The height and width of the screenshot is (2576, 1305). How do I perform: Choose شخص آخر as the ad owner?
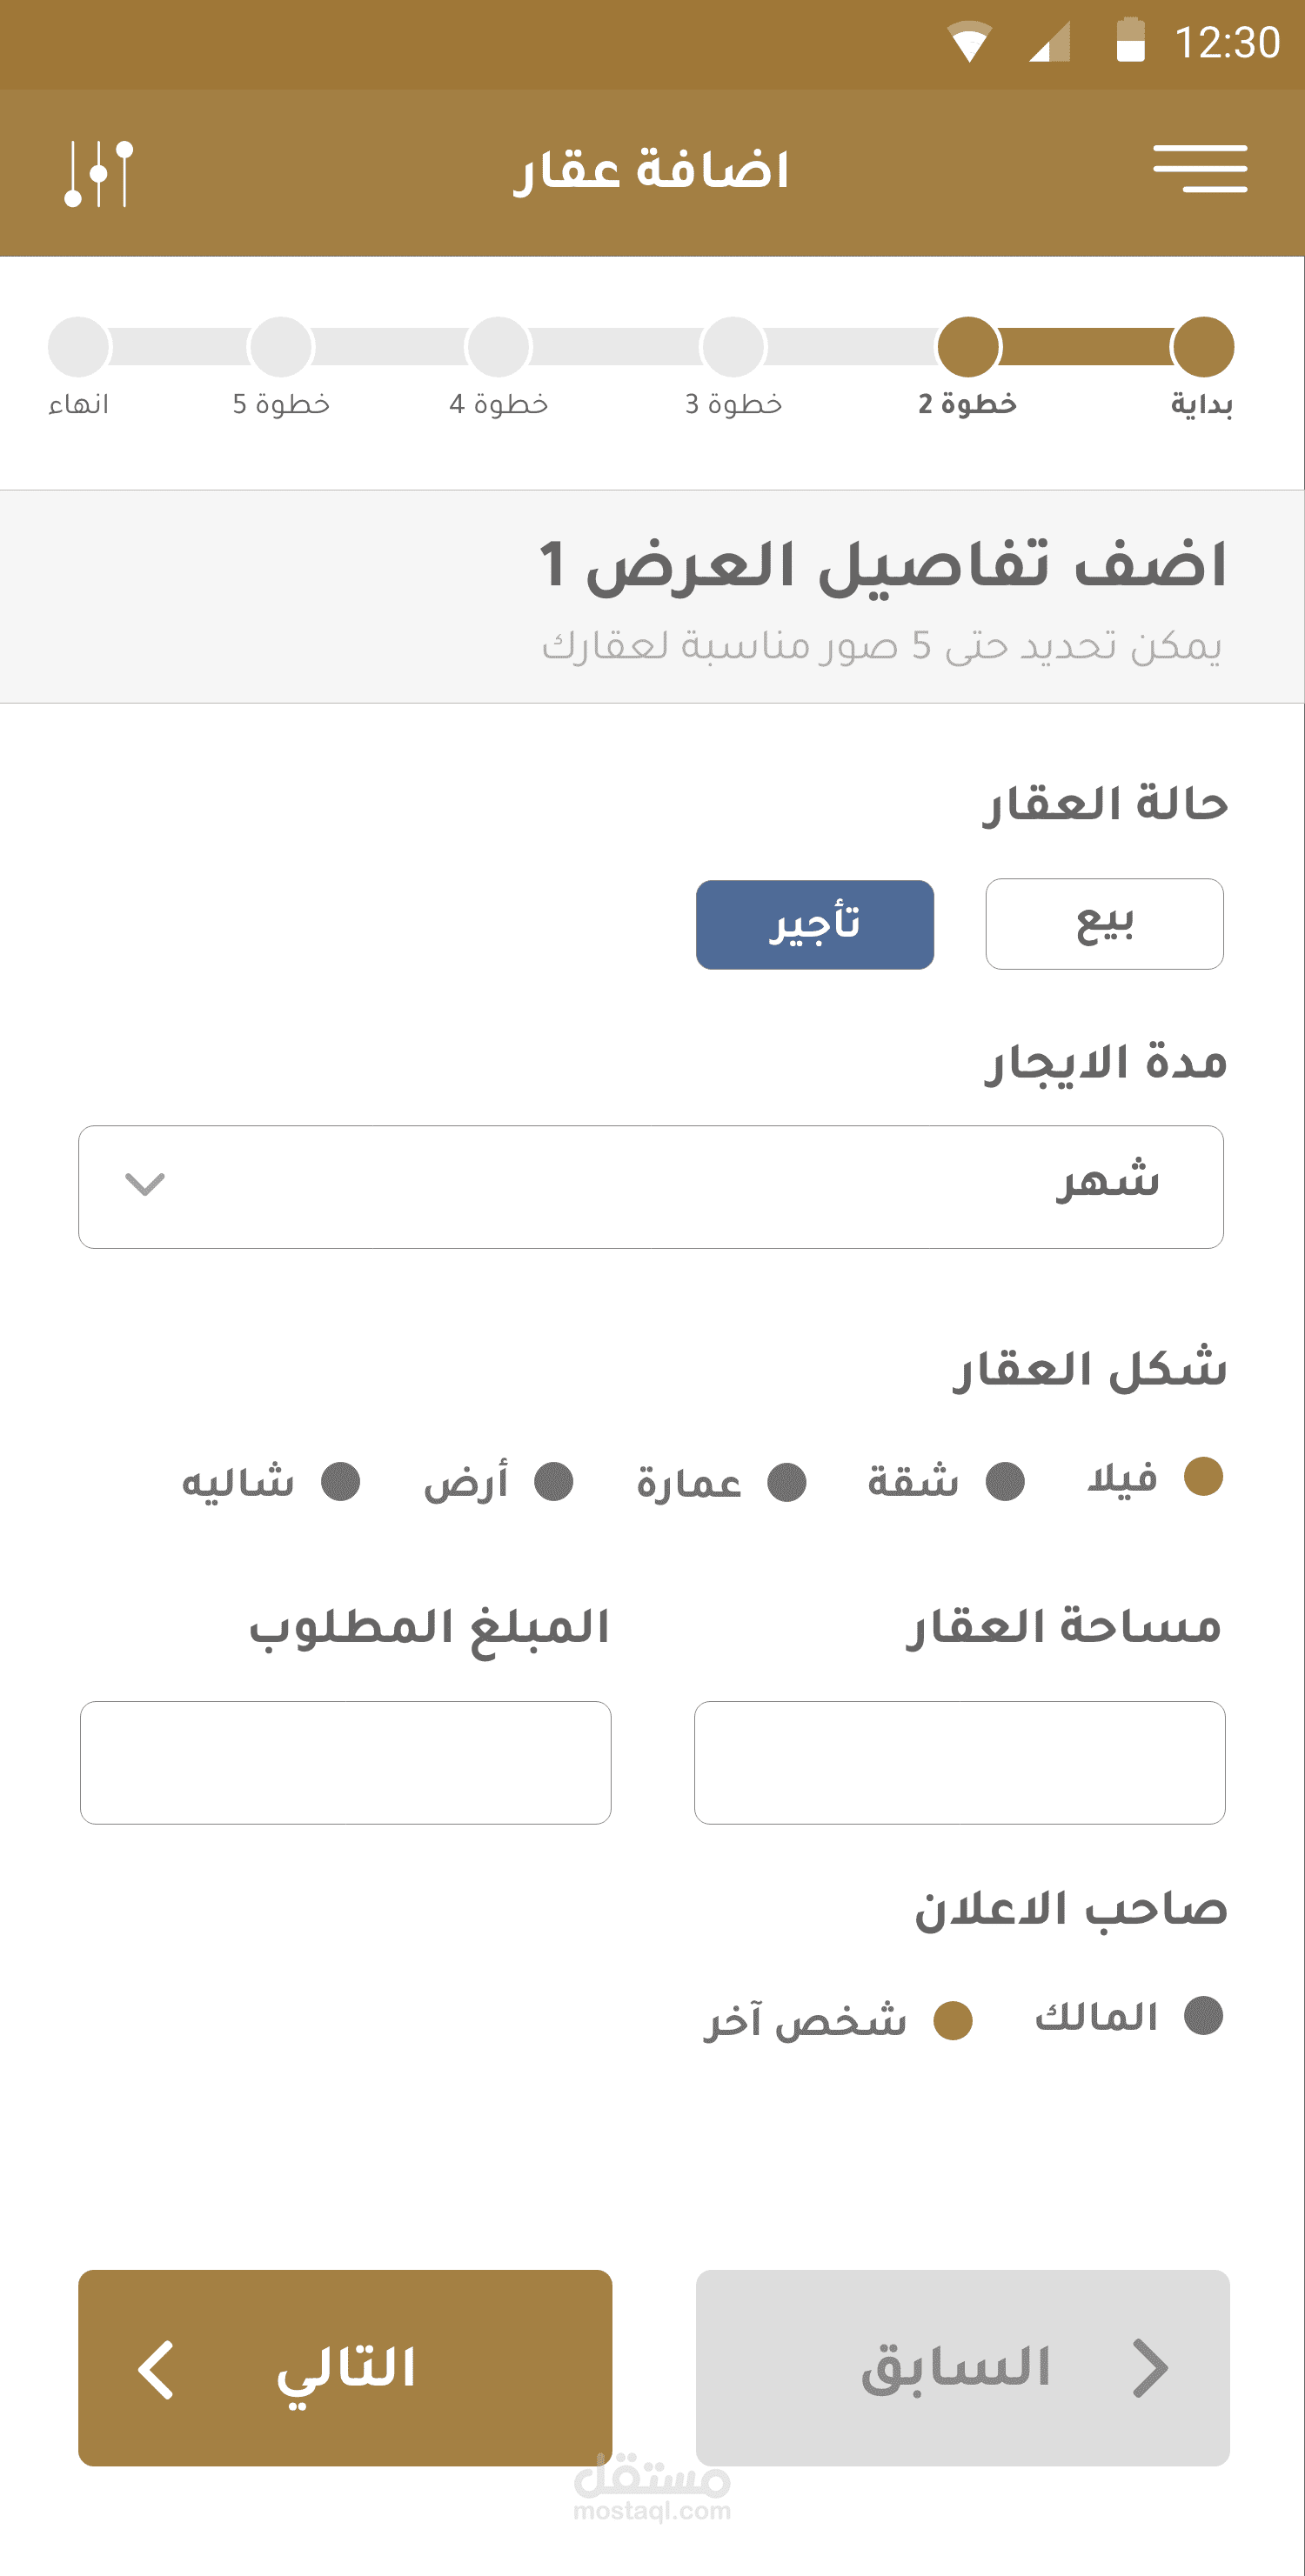(x=952, y=2020)
